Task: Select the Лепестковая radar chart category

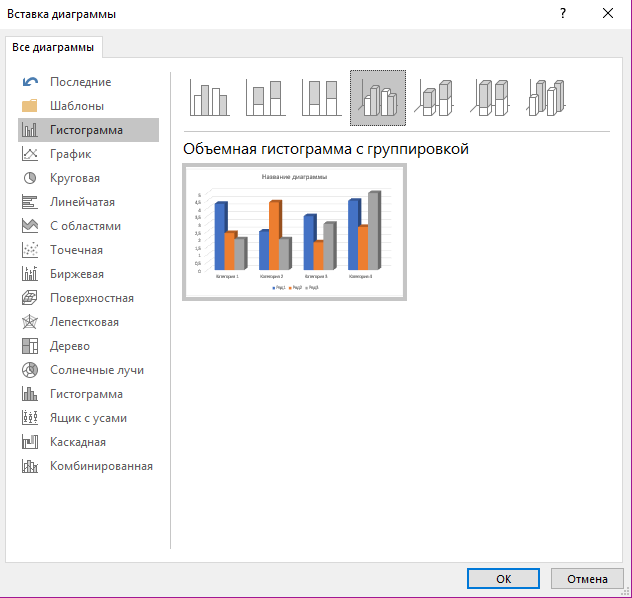Action: (x=89, y=322)
